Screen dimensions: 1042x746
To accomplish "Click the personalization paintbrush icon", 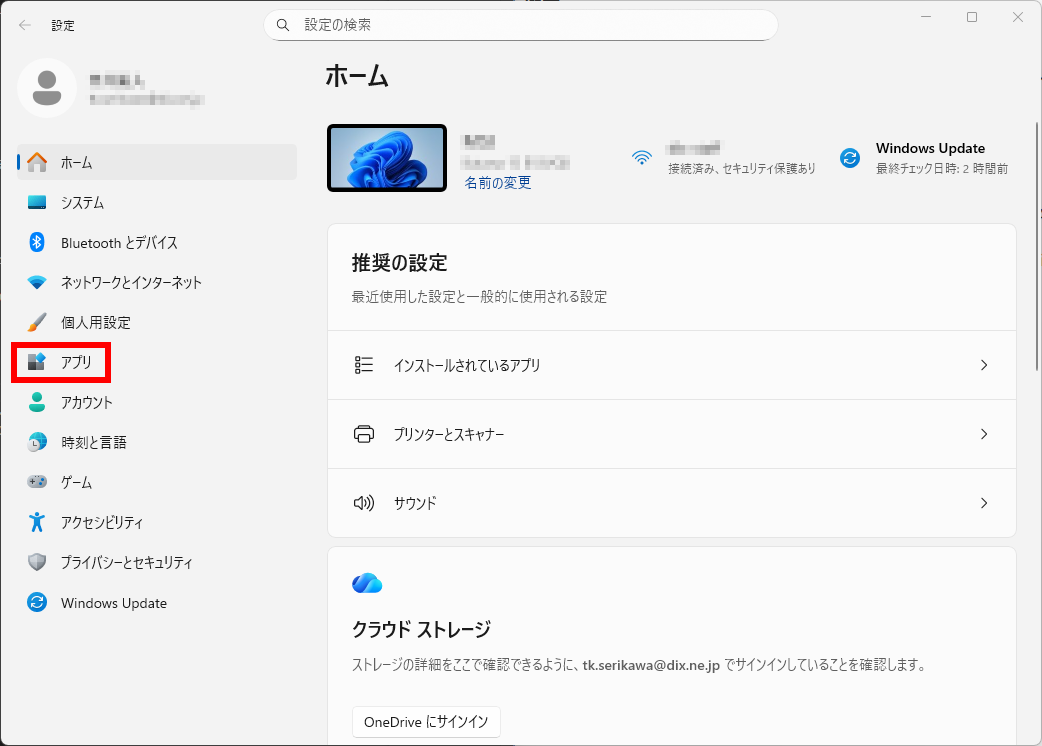I will click(x=37, y=323).
